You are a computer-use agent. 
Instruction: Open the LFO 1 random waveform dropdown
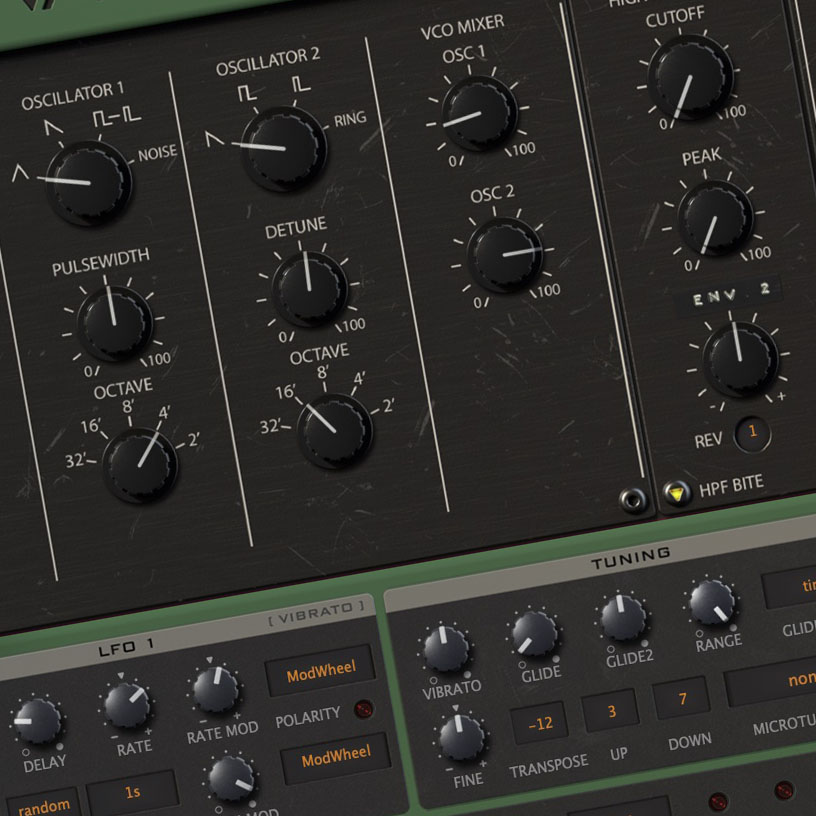click(44, 805)
